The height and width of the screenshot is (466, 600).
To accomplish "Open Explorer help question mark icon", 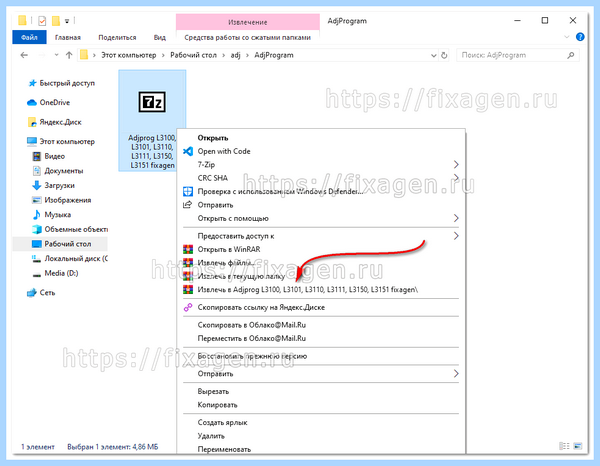I will (580, 37).
